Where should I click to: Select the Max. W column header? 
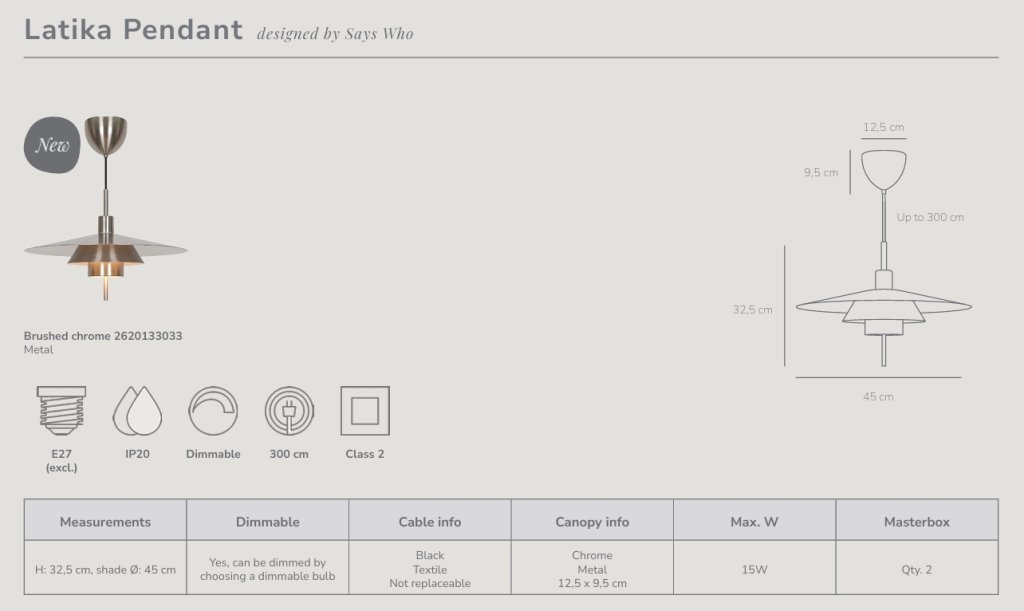[754, 520]
